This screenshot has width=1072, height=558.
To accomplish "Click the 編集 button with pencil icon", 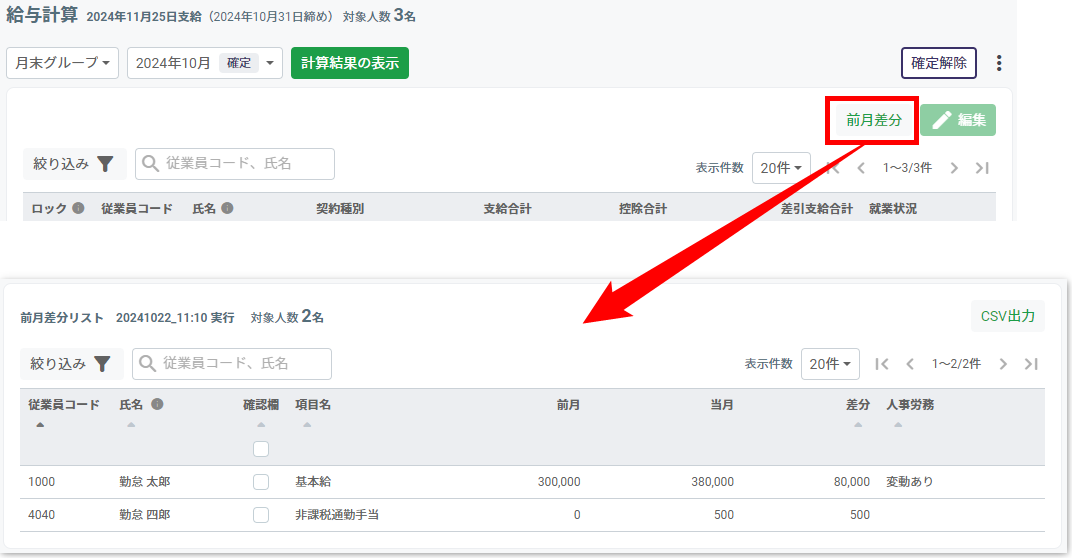I will (x=958, y=120).
